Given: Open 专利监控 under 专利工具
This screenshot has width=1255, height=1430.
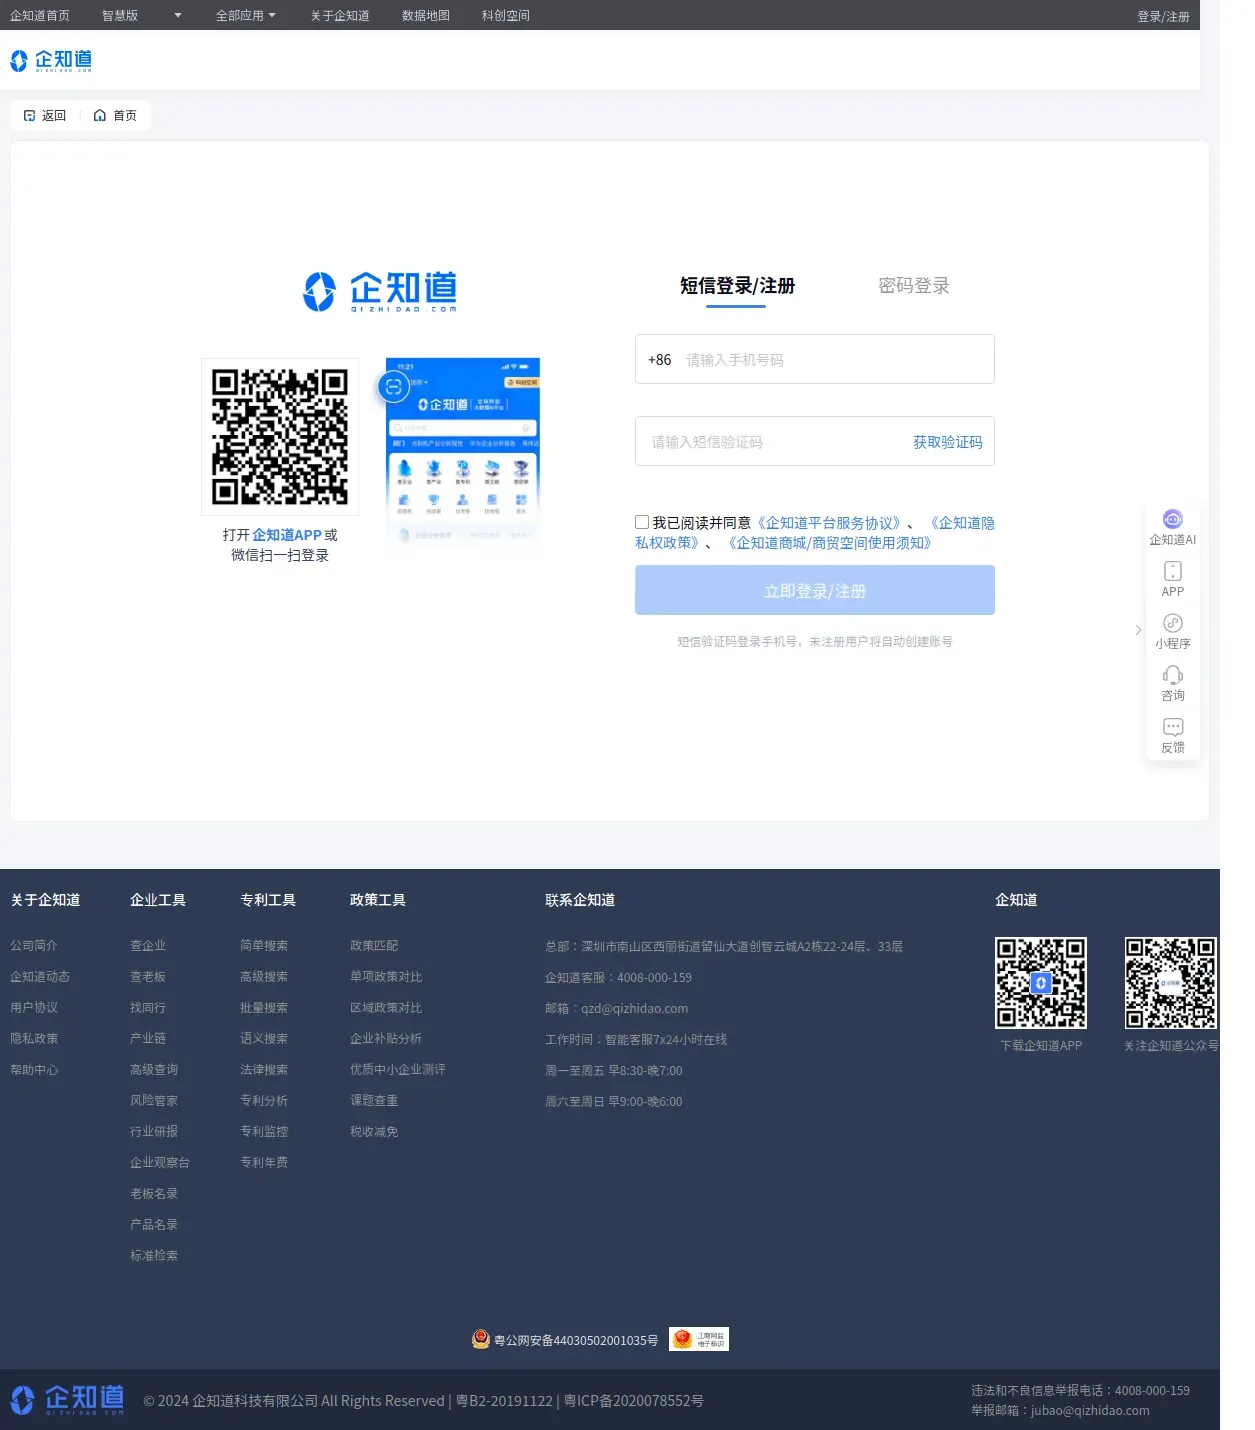Looking at the screenshot, I should tap(264, 1131).
